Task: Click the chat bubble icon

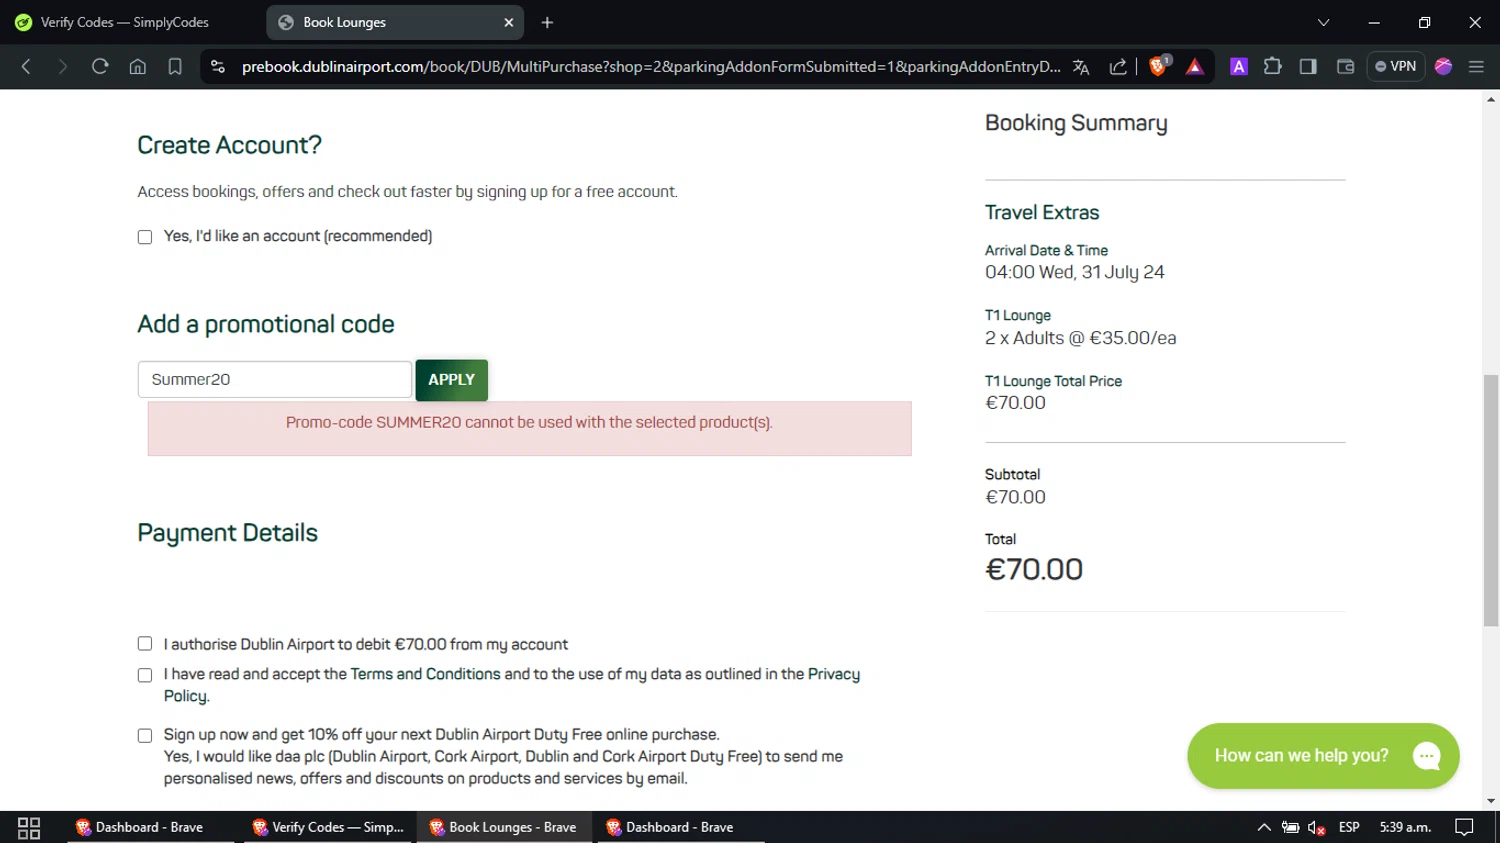Action: (1427, 756)
